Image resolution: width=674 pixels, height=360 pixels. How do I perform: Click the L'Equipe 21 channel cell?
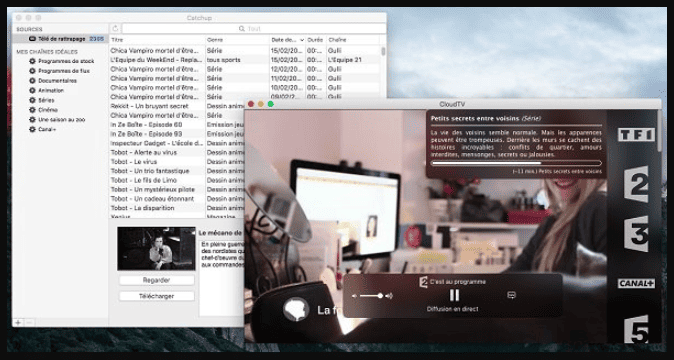[x=345, y=60]
